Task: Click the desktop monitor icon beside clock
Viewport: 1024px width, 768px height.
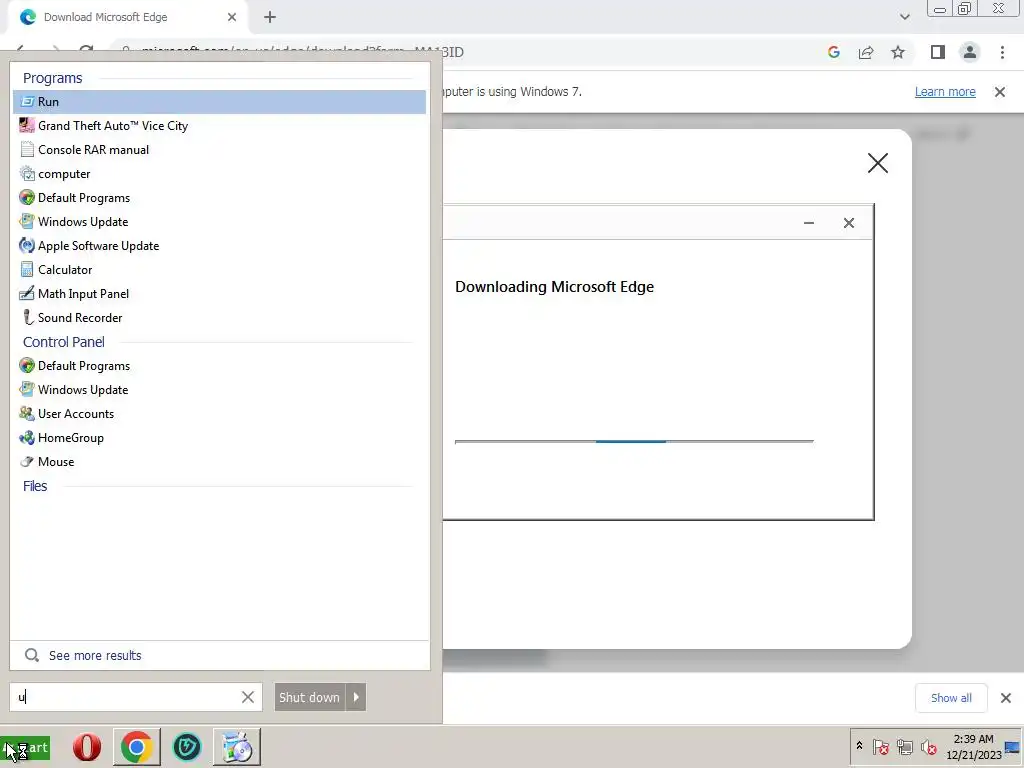Action: coord(1012,747)
